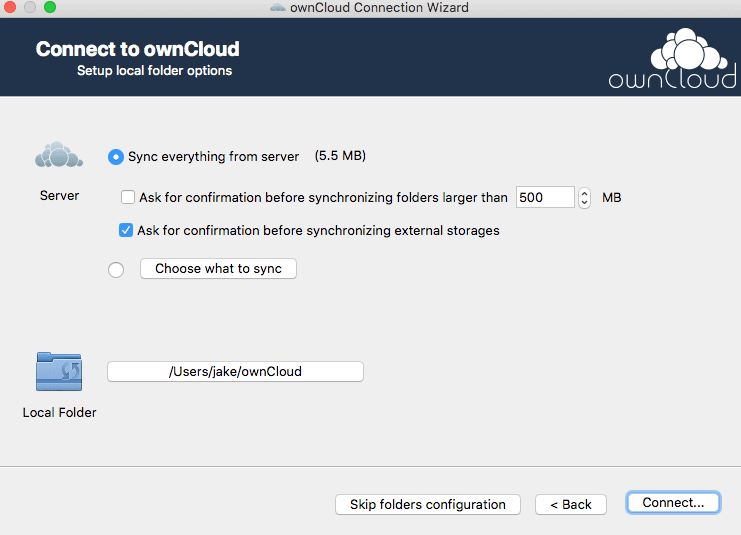741x535 pixels.
Task: Click the Local Folder sync icon
Action: point(59,371)
